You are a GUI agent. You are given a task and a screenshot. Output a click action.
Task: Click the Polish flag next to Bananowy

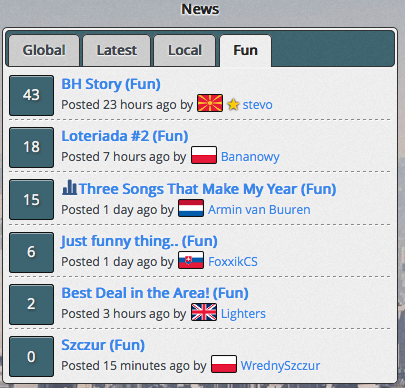coord(204,155)
